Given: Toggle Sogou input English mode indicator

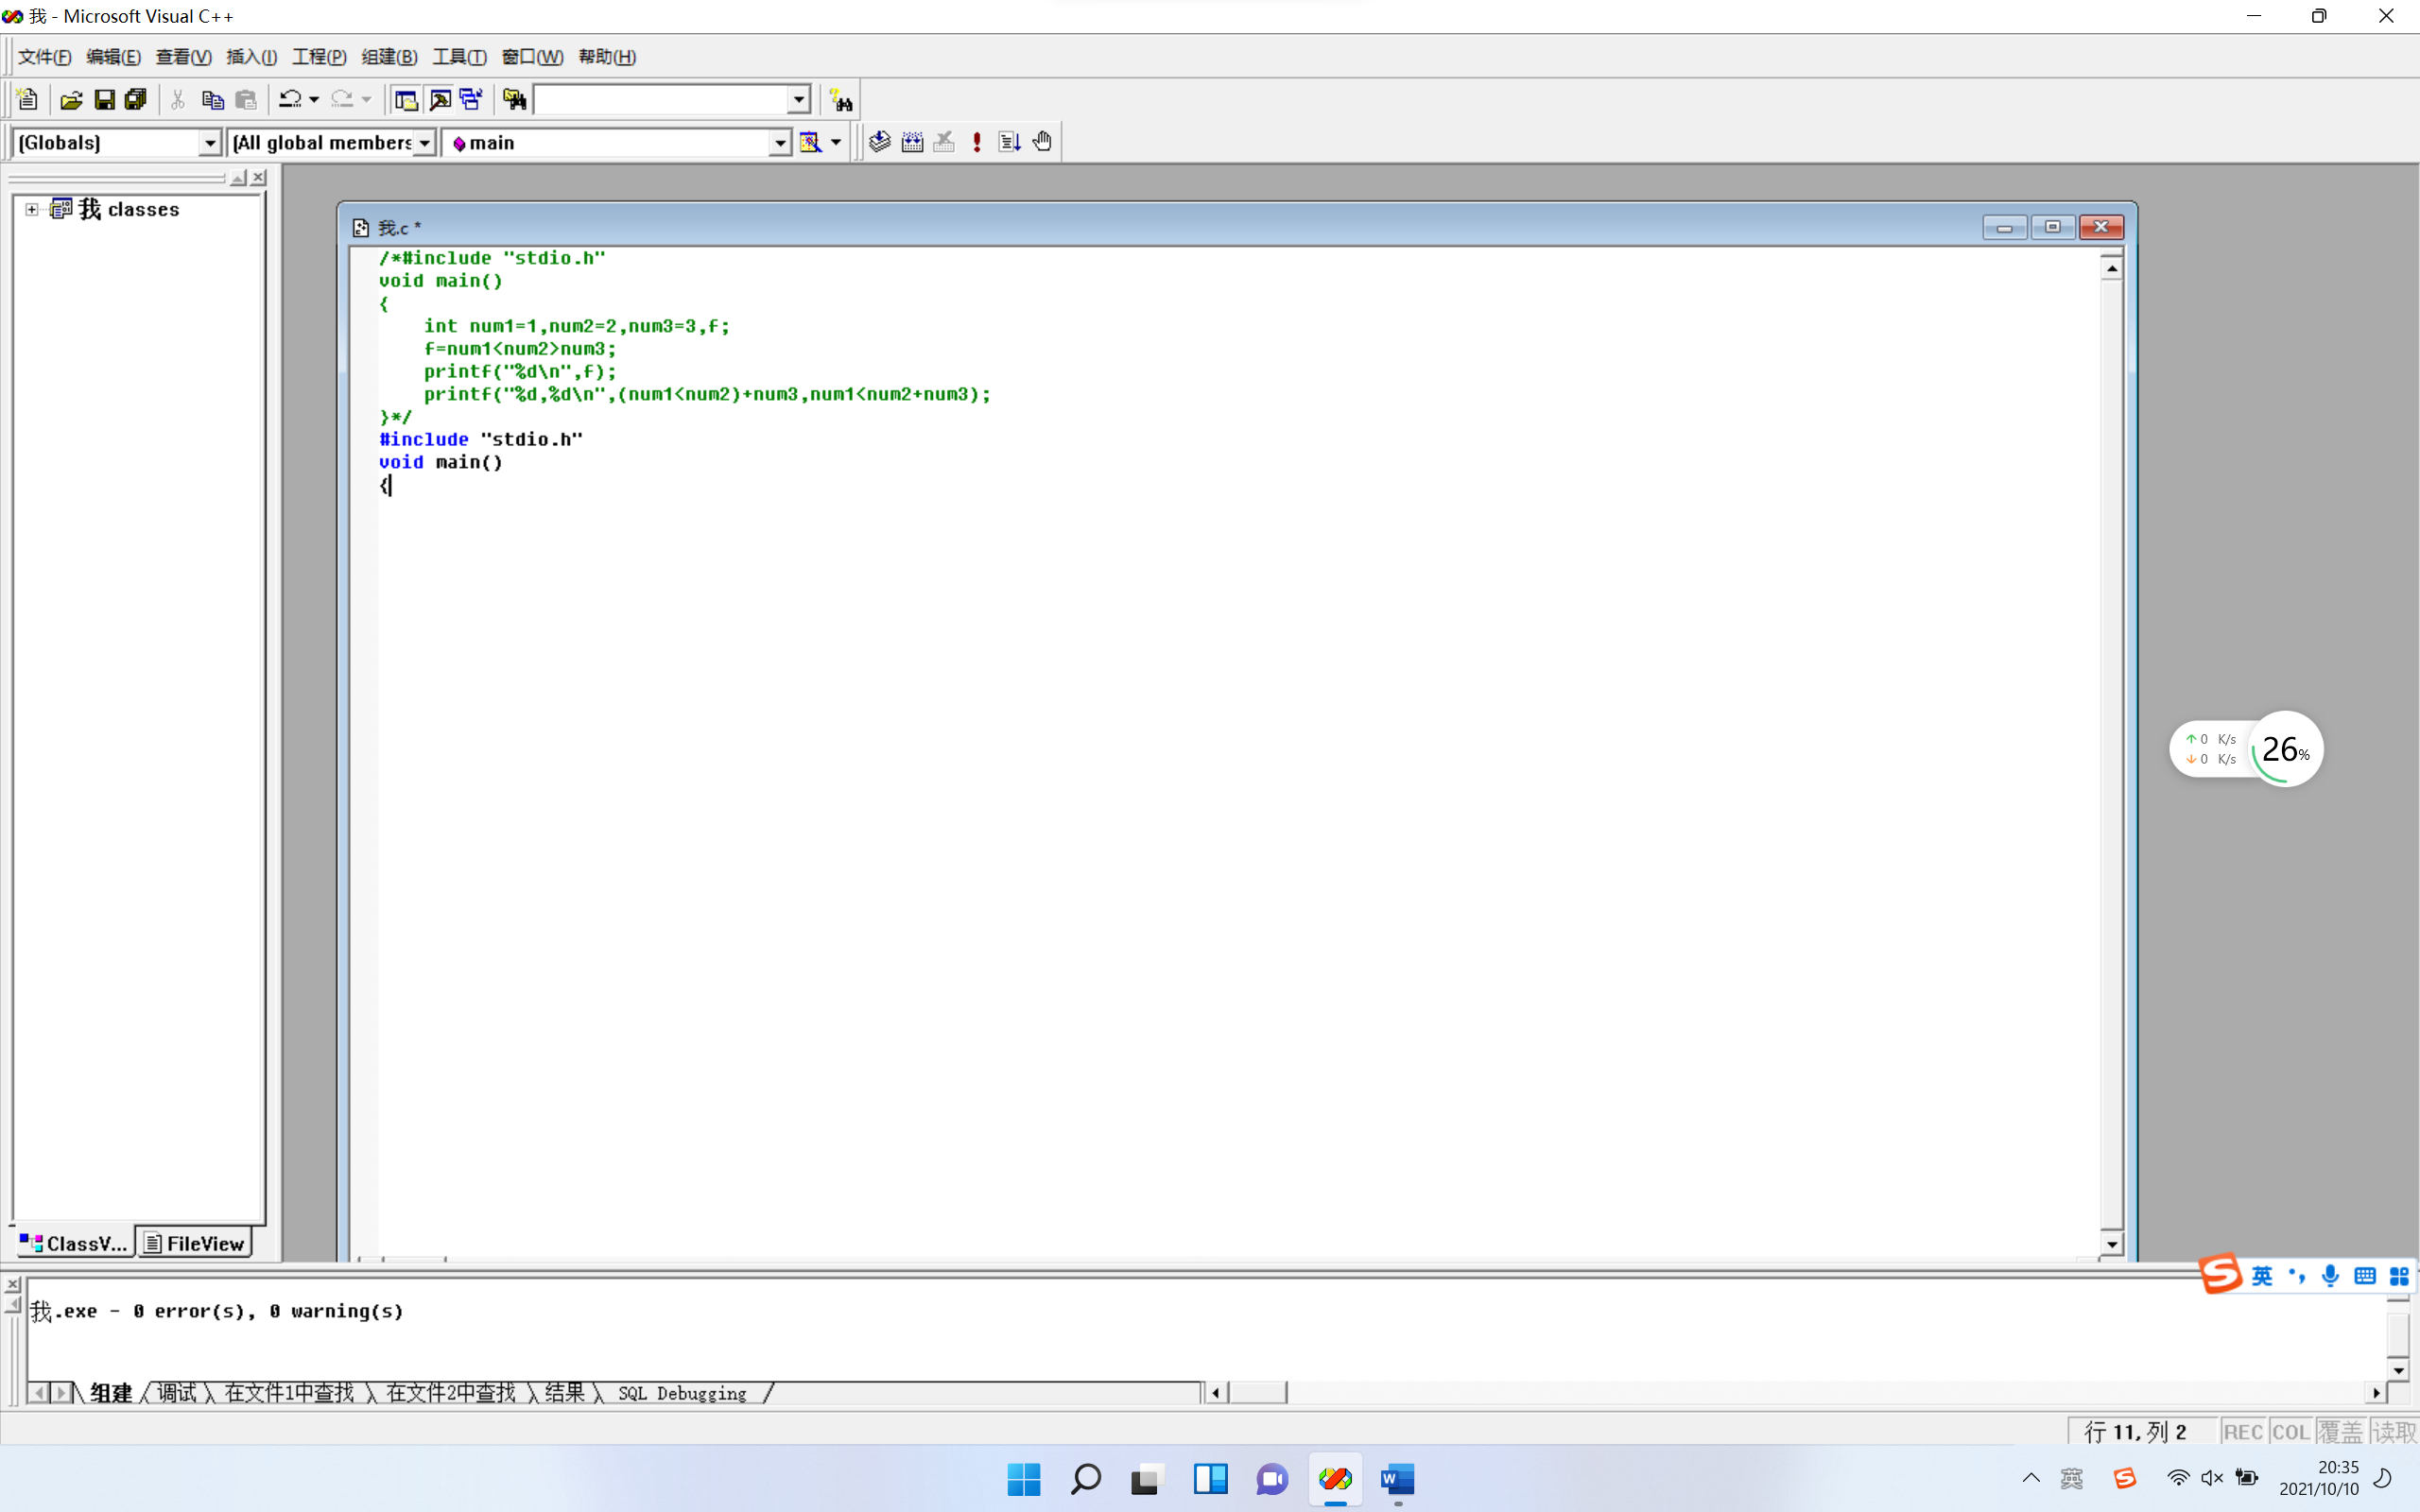Looking at the screenshot, I should [x=2262, y=1276].
